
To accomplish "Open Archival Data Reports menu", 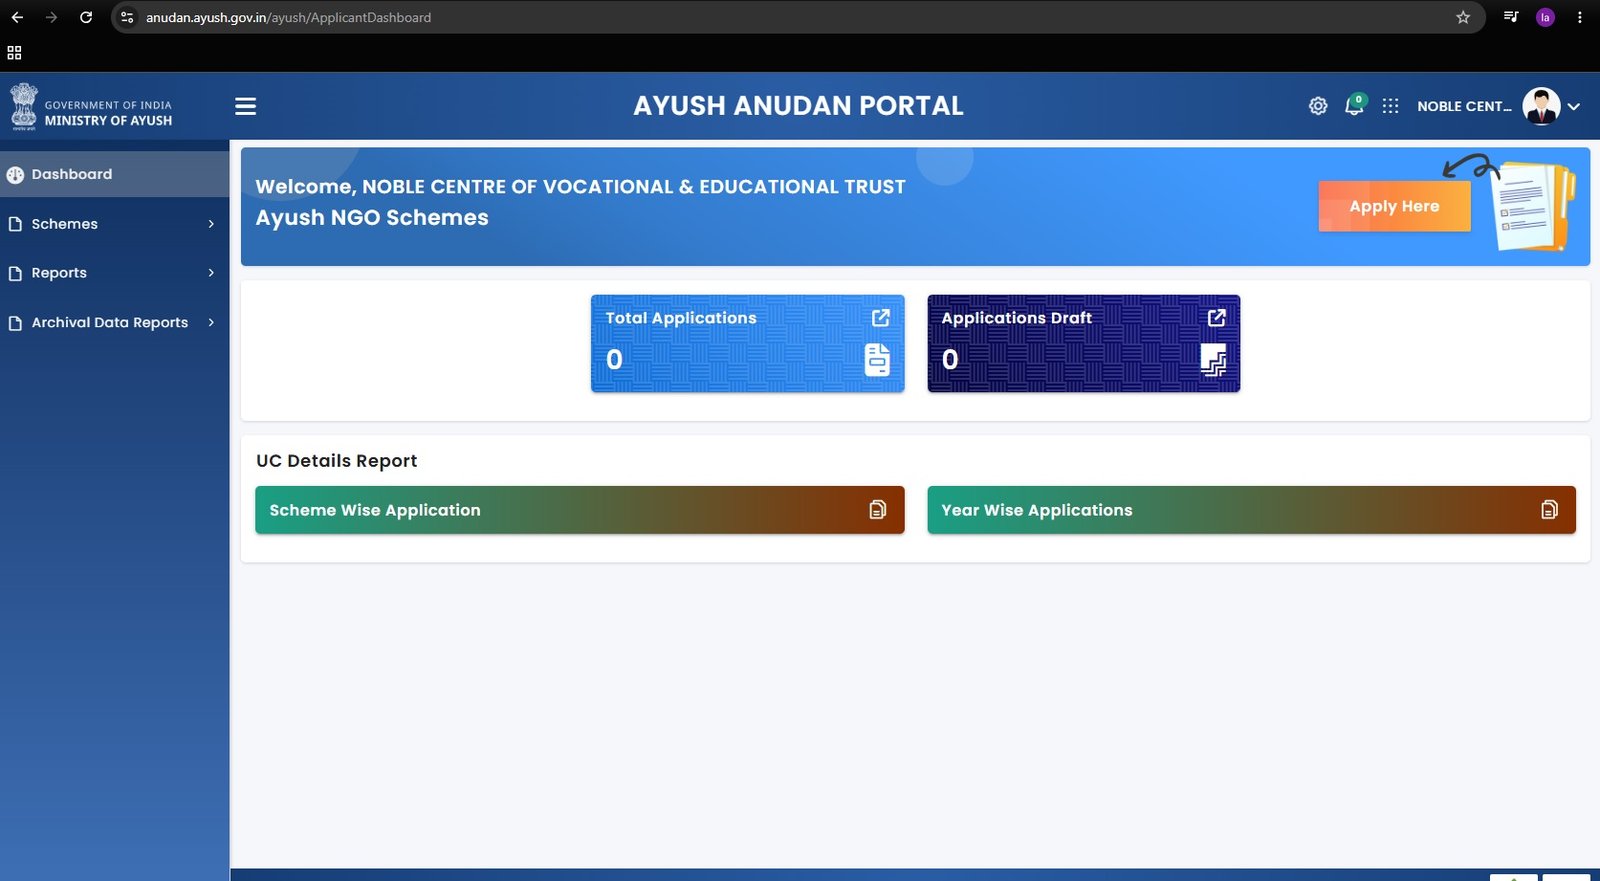I will (x=115, y=322).
